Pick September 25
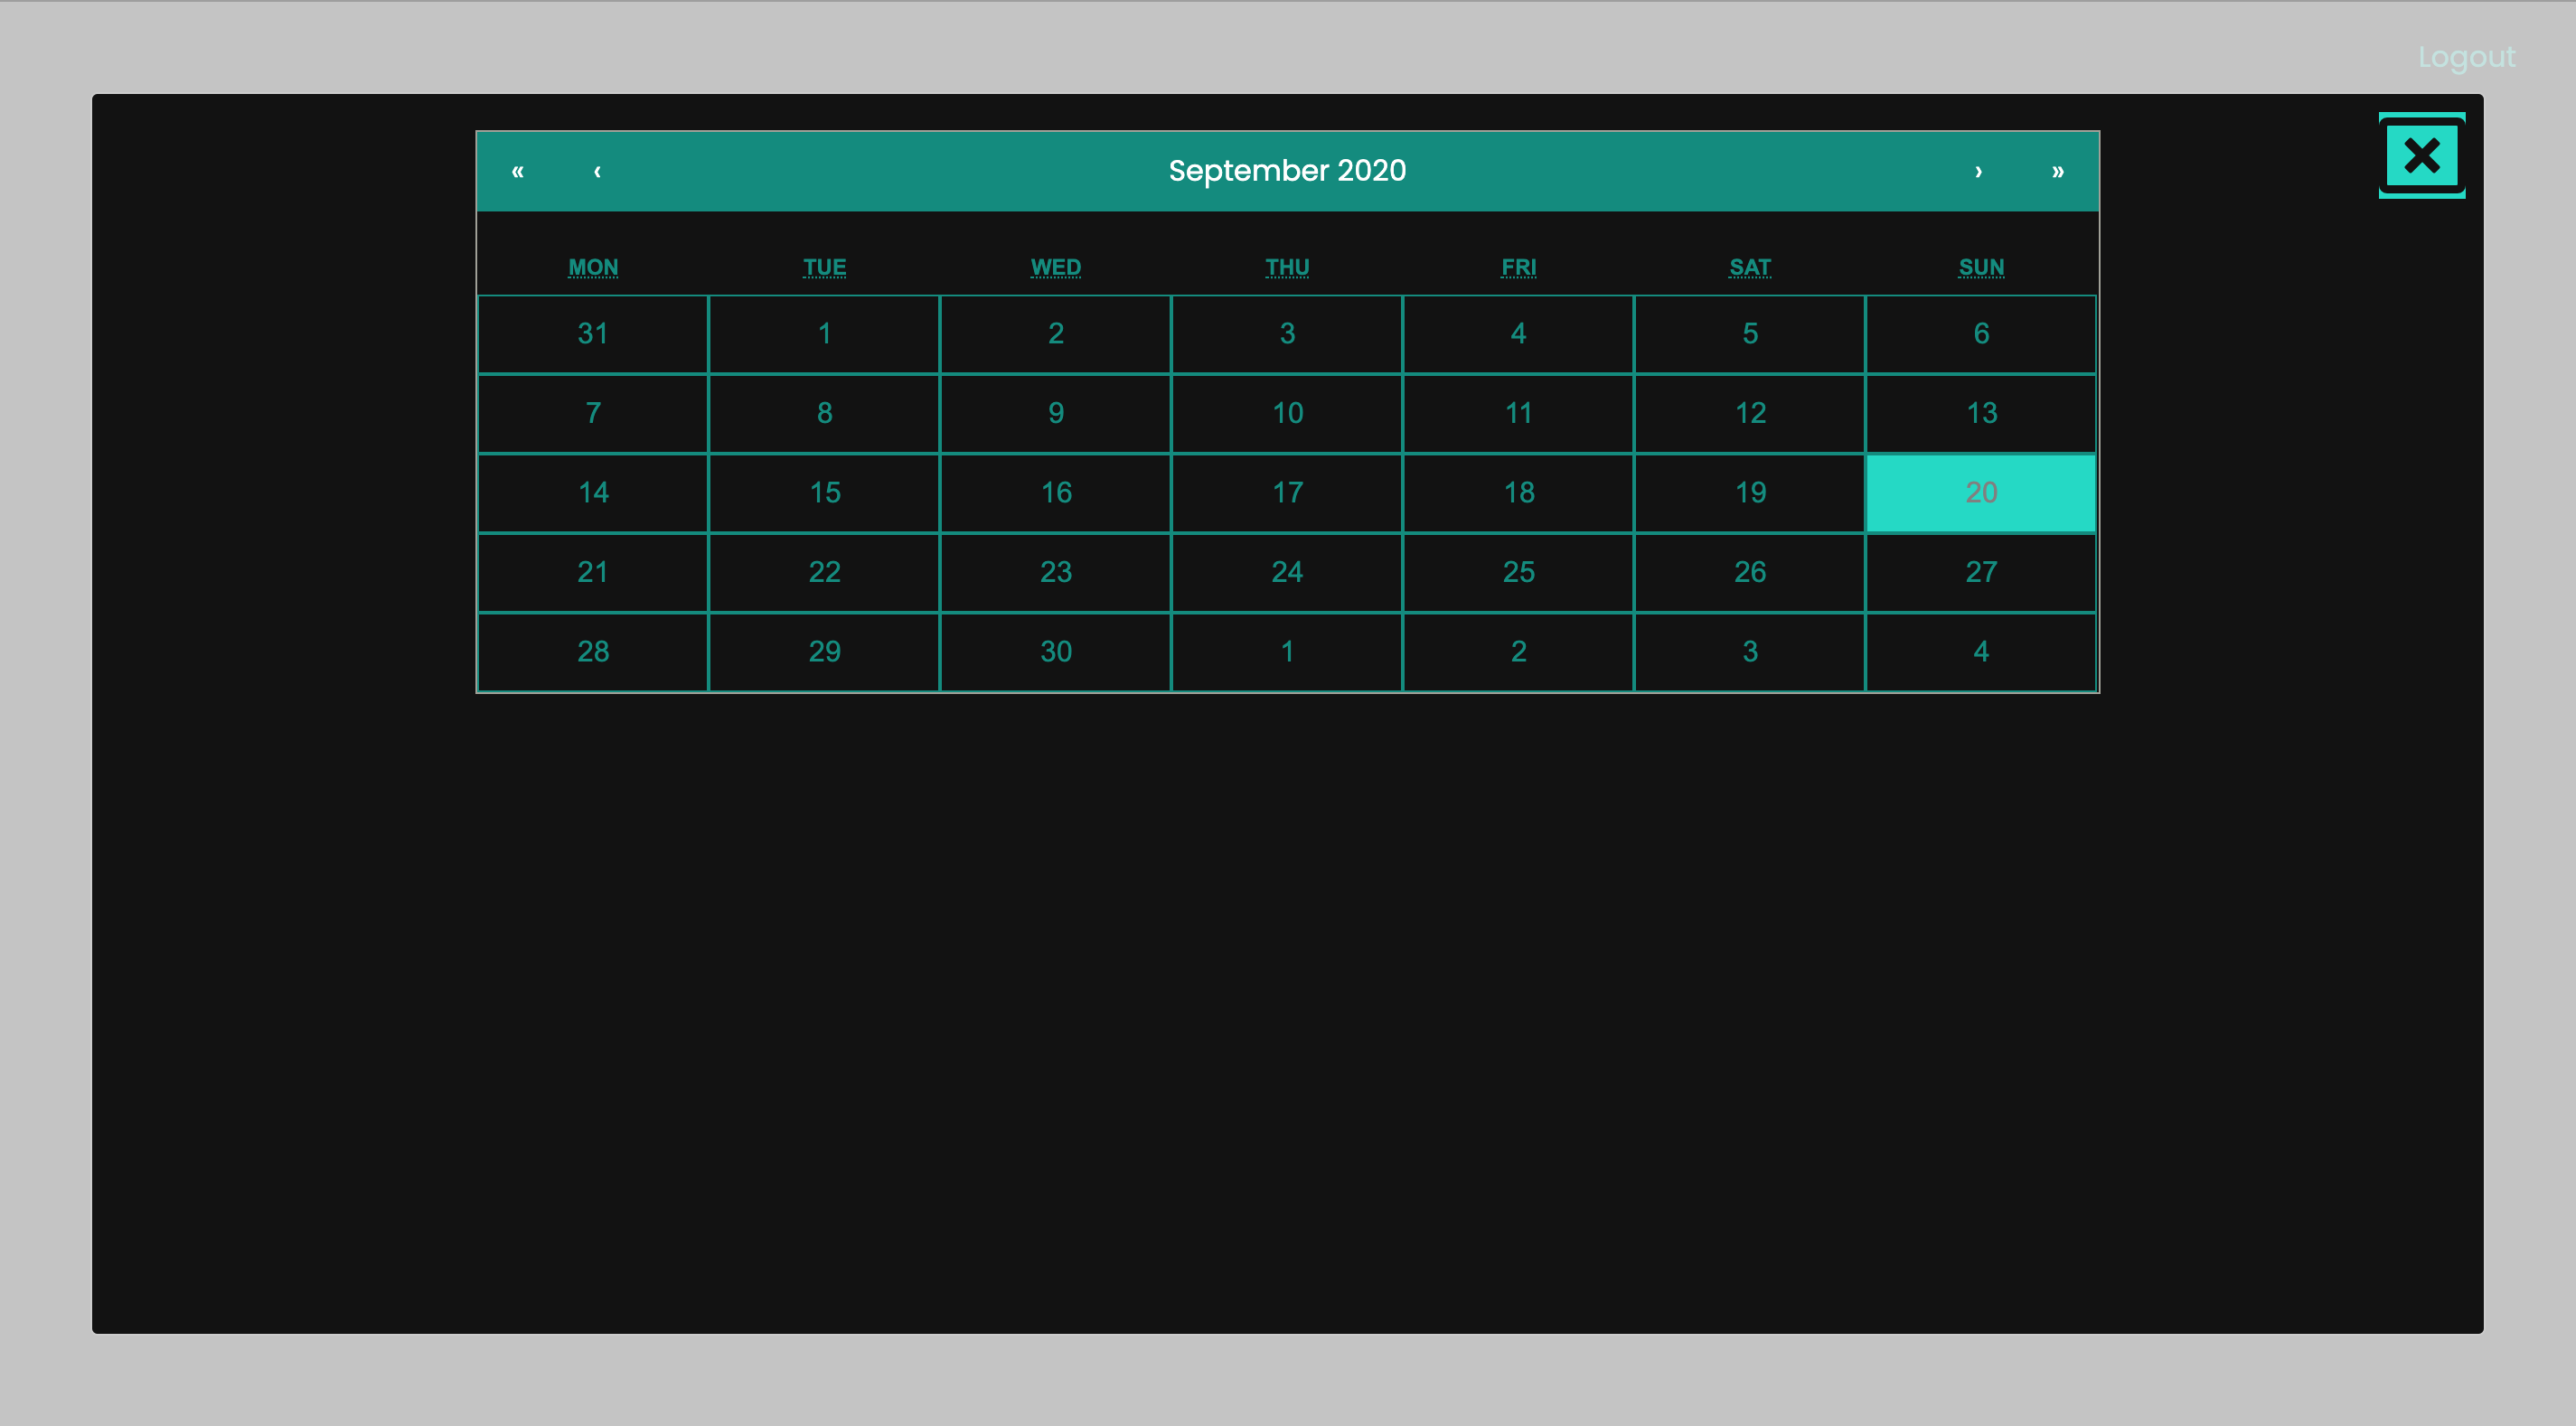This screenshot has height=1426, width=2576. click(x=1518, y=572)
